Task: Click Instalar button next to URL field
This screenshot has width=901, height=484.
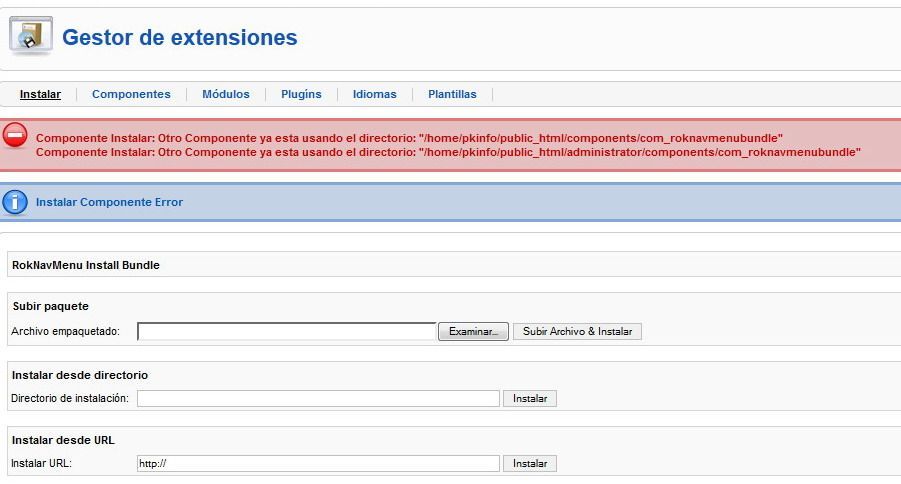Action: pos(530,463)
